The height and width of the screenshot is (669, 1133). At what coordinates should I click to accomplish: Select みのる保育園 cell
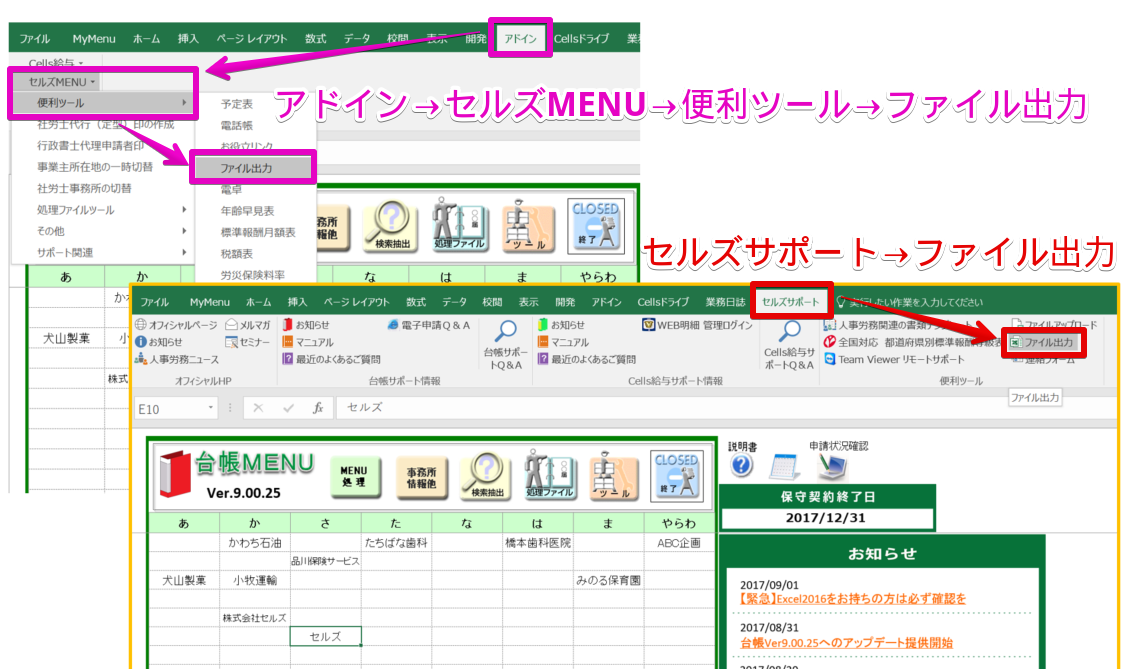click(x=608, y=580)
